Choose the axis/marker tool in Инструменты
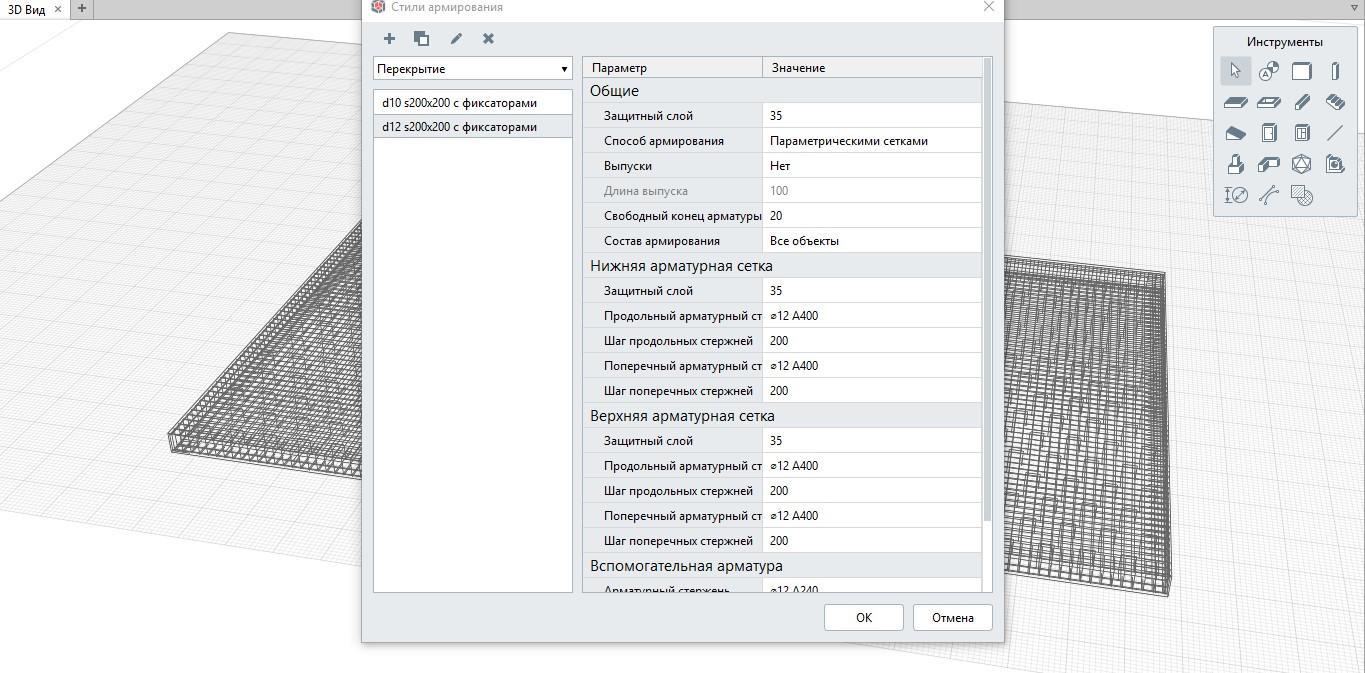 point(1269,71)
